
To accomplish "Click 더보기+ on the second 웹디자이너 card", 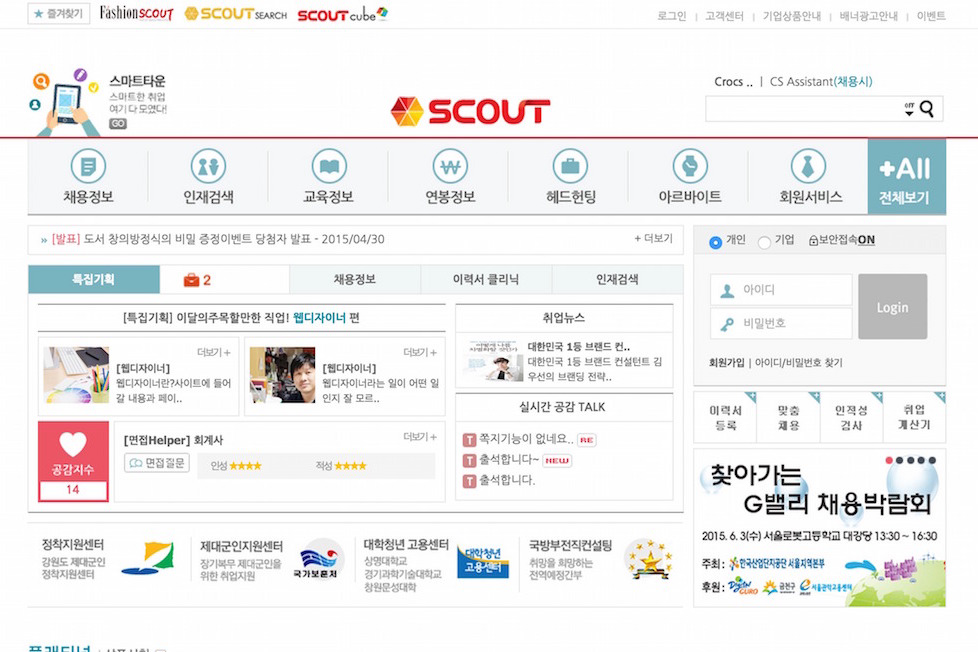I will (420, 353).
